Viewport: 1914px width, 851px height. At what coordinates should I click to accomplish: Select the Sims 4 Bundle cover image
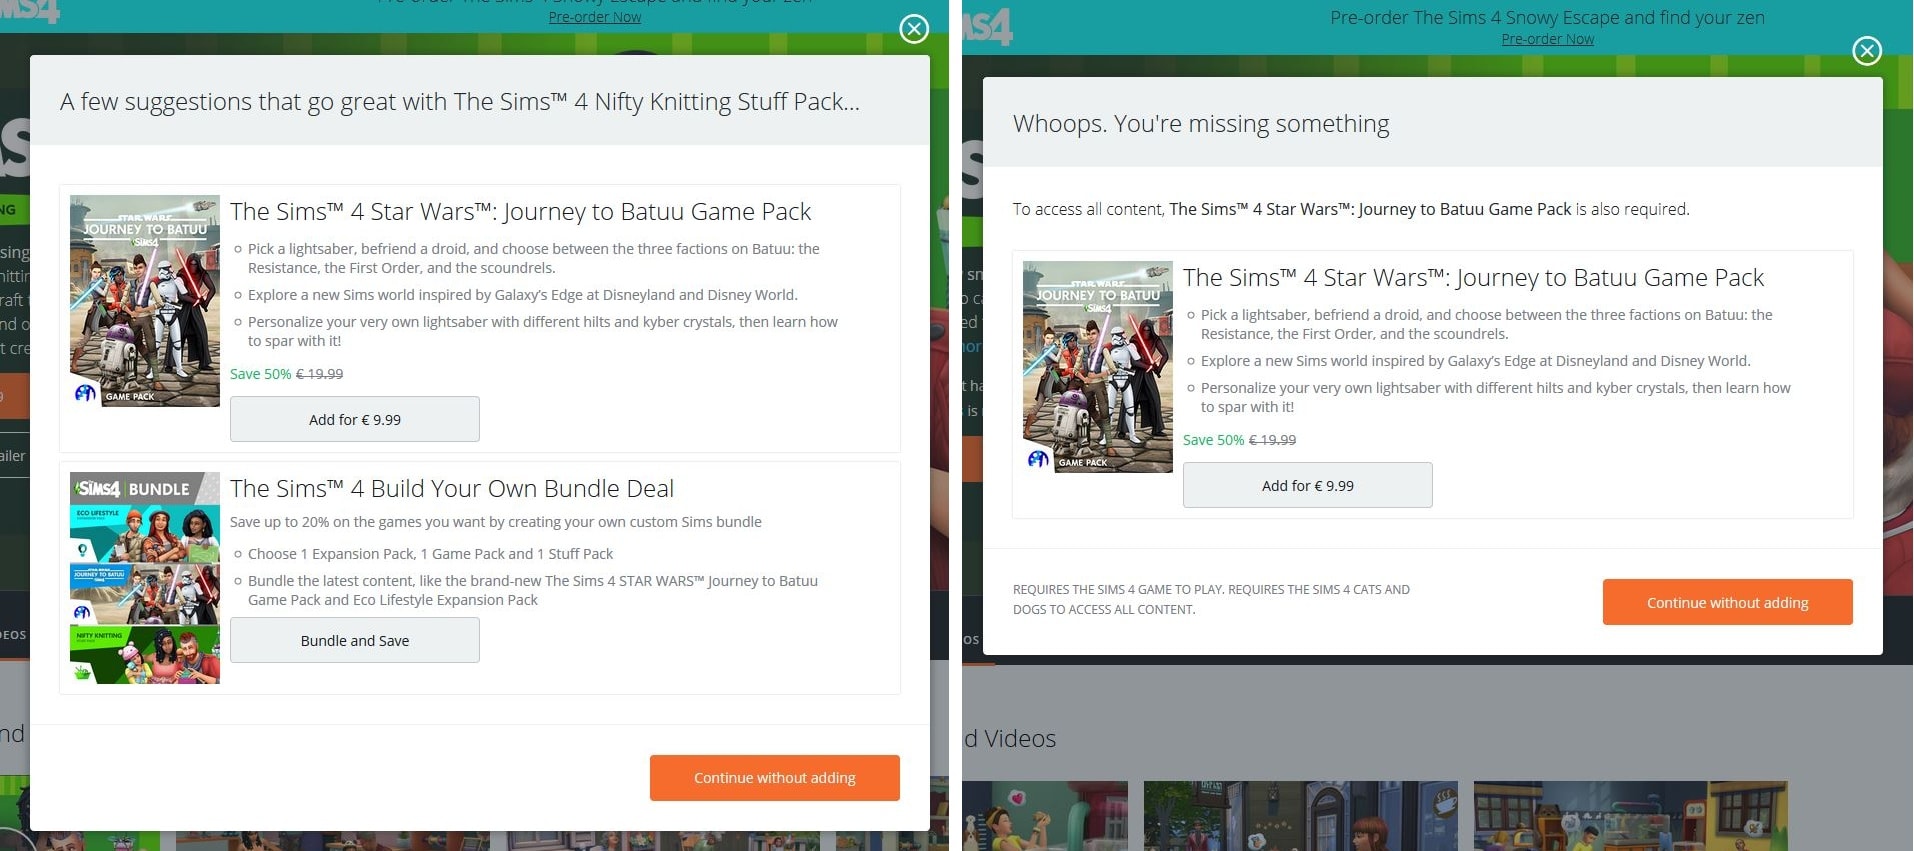(x=145, y=578)
